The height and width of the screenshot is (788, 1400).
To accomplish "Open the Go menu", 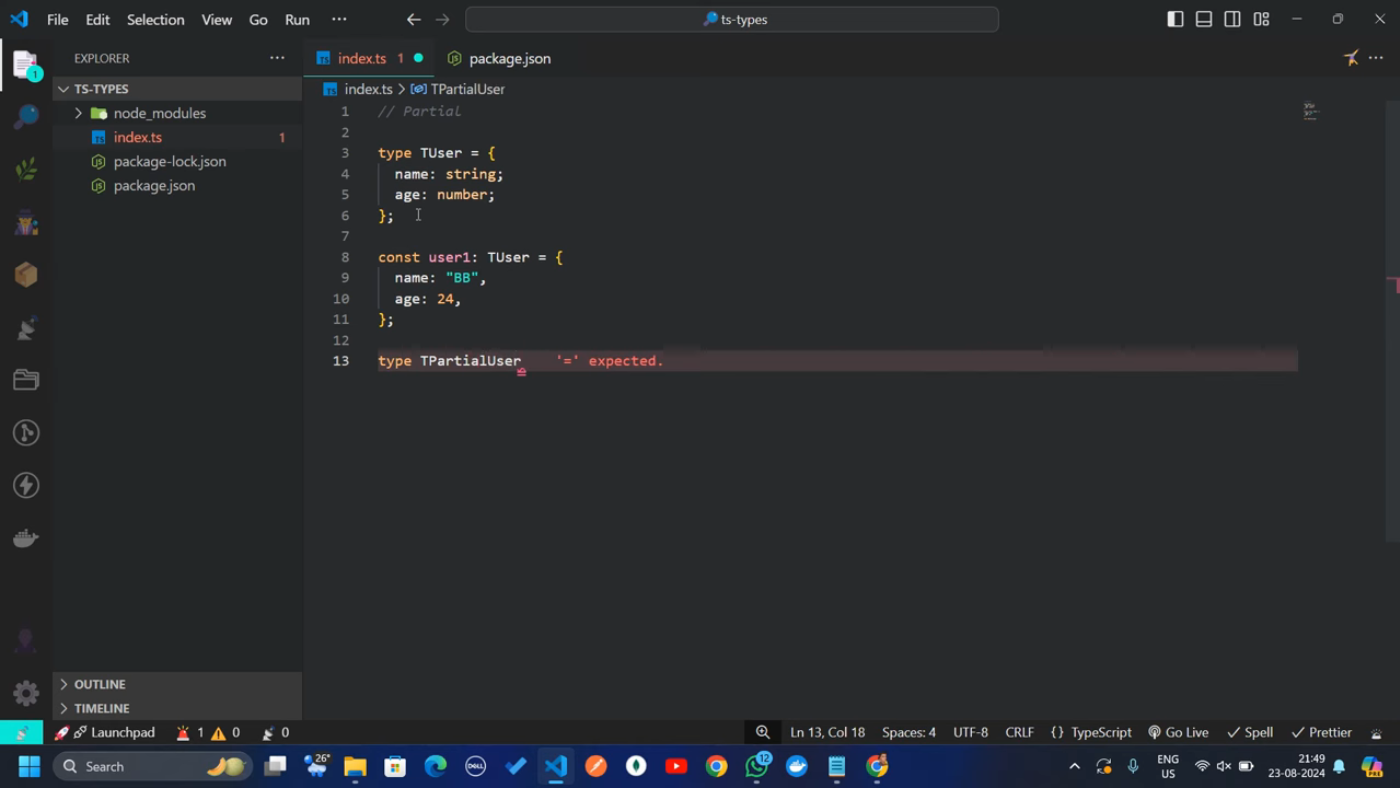I will click(258, 19).
